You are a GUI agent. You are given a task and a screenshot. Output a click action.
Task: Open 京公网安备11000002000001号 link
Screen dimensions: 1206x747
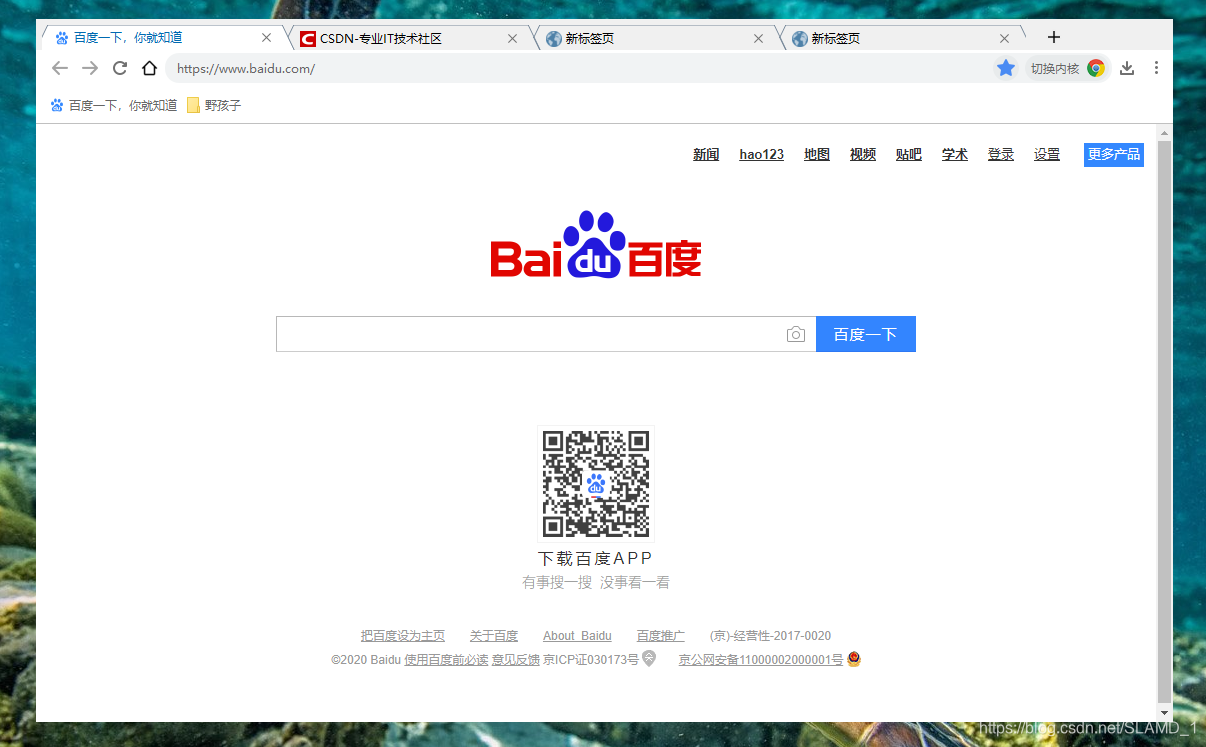click(x=761, y=660)
